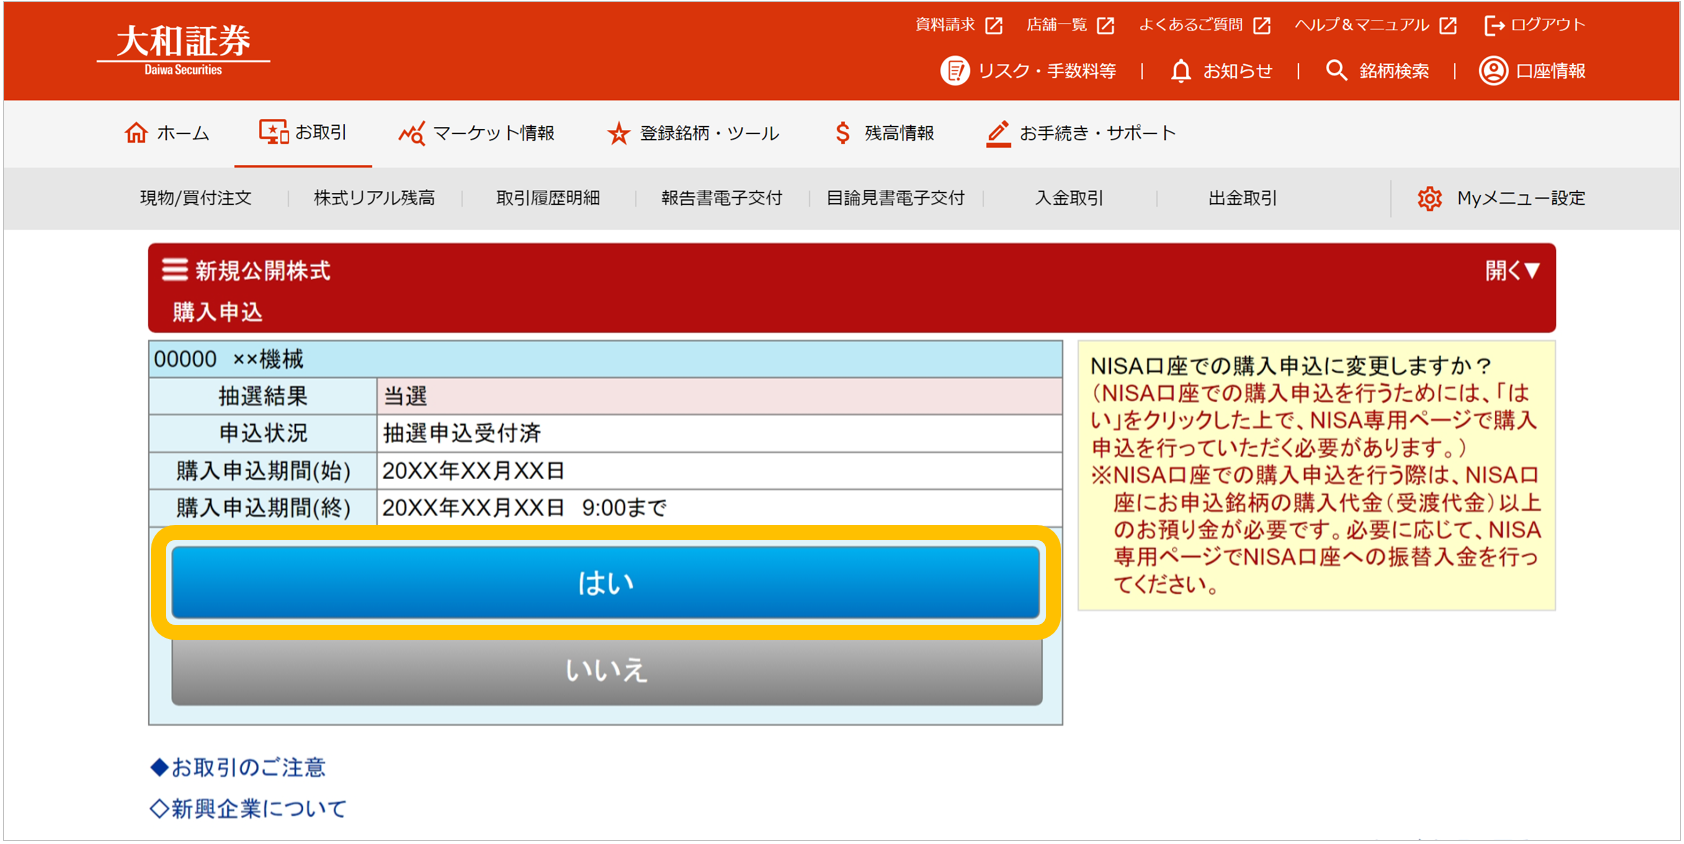Open the 登録銘柄・ツール tab

693,133
